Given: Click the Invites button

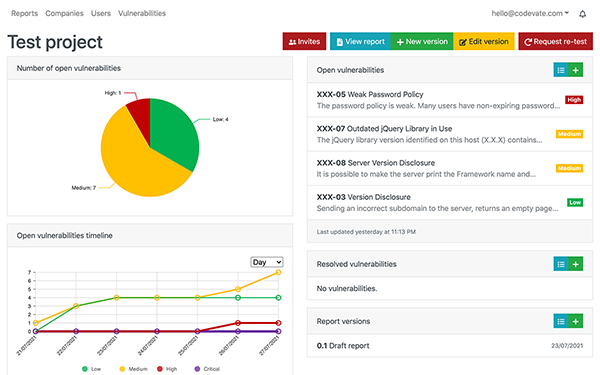Looking at the screenshot, I should (304, 41).
